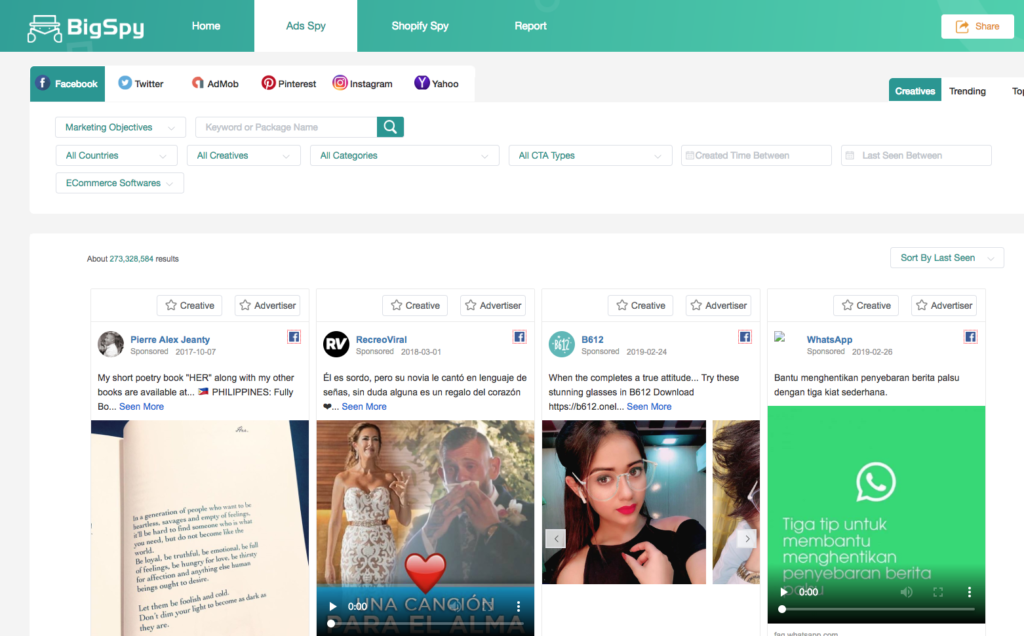Open B612 glasses selfie image
The height and width of the screenshot is (636, 1024).
point(624,502)
